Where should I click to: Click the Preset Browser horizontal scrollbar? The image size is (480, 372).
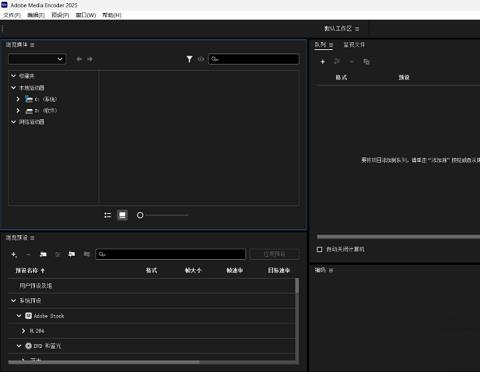[104, 362]
